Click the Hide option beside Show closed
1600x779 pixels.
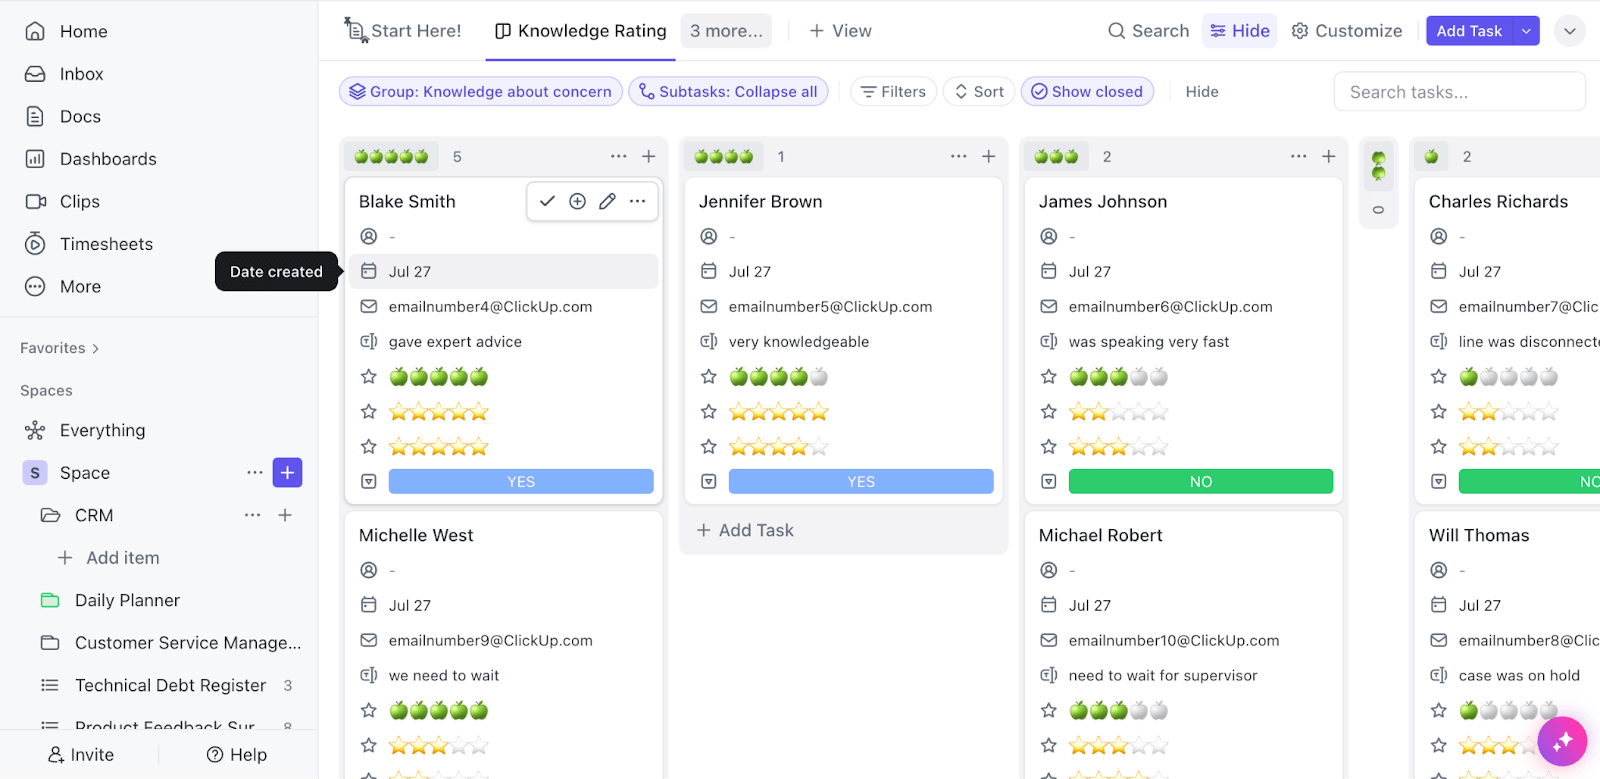(1202, 91)
